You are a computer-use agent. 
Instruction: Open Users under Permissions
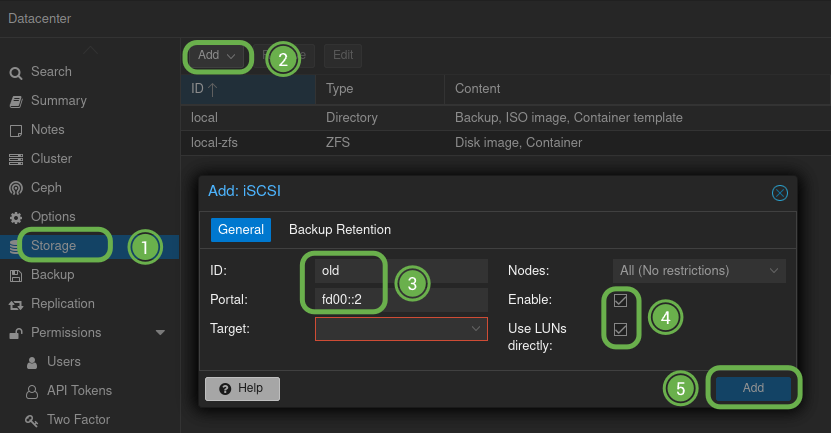point(90,362)
